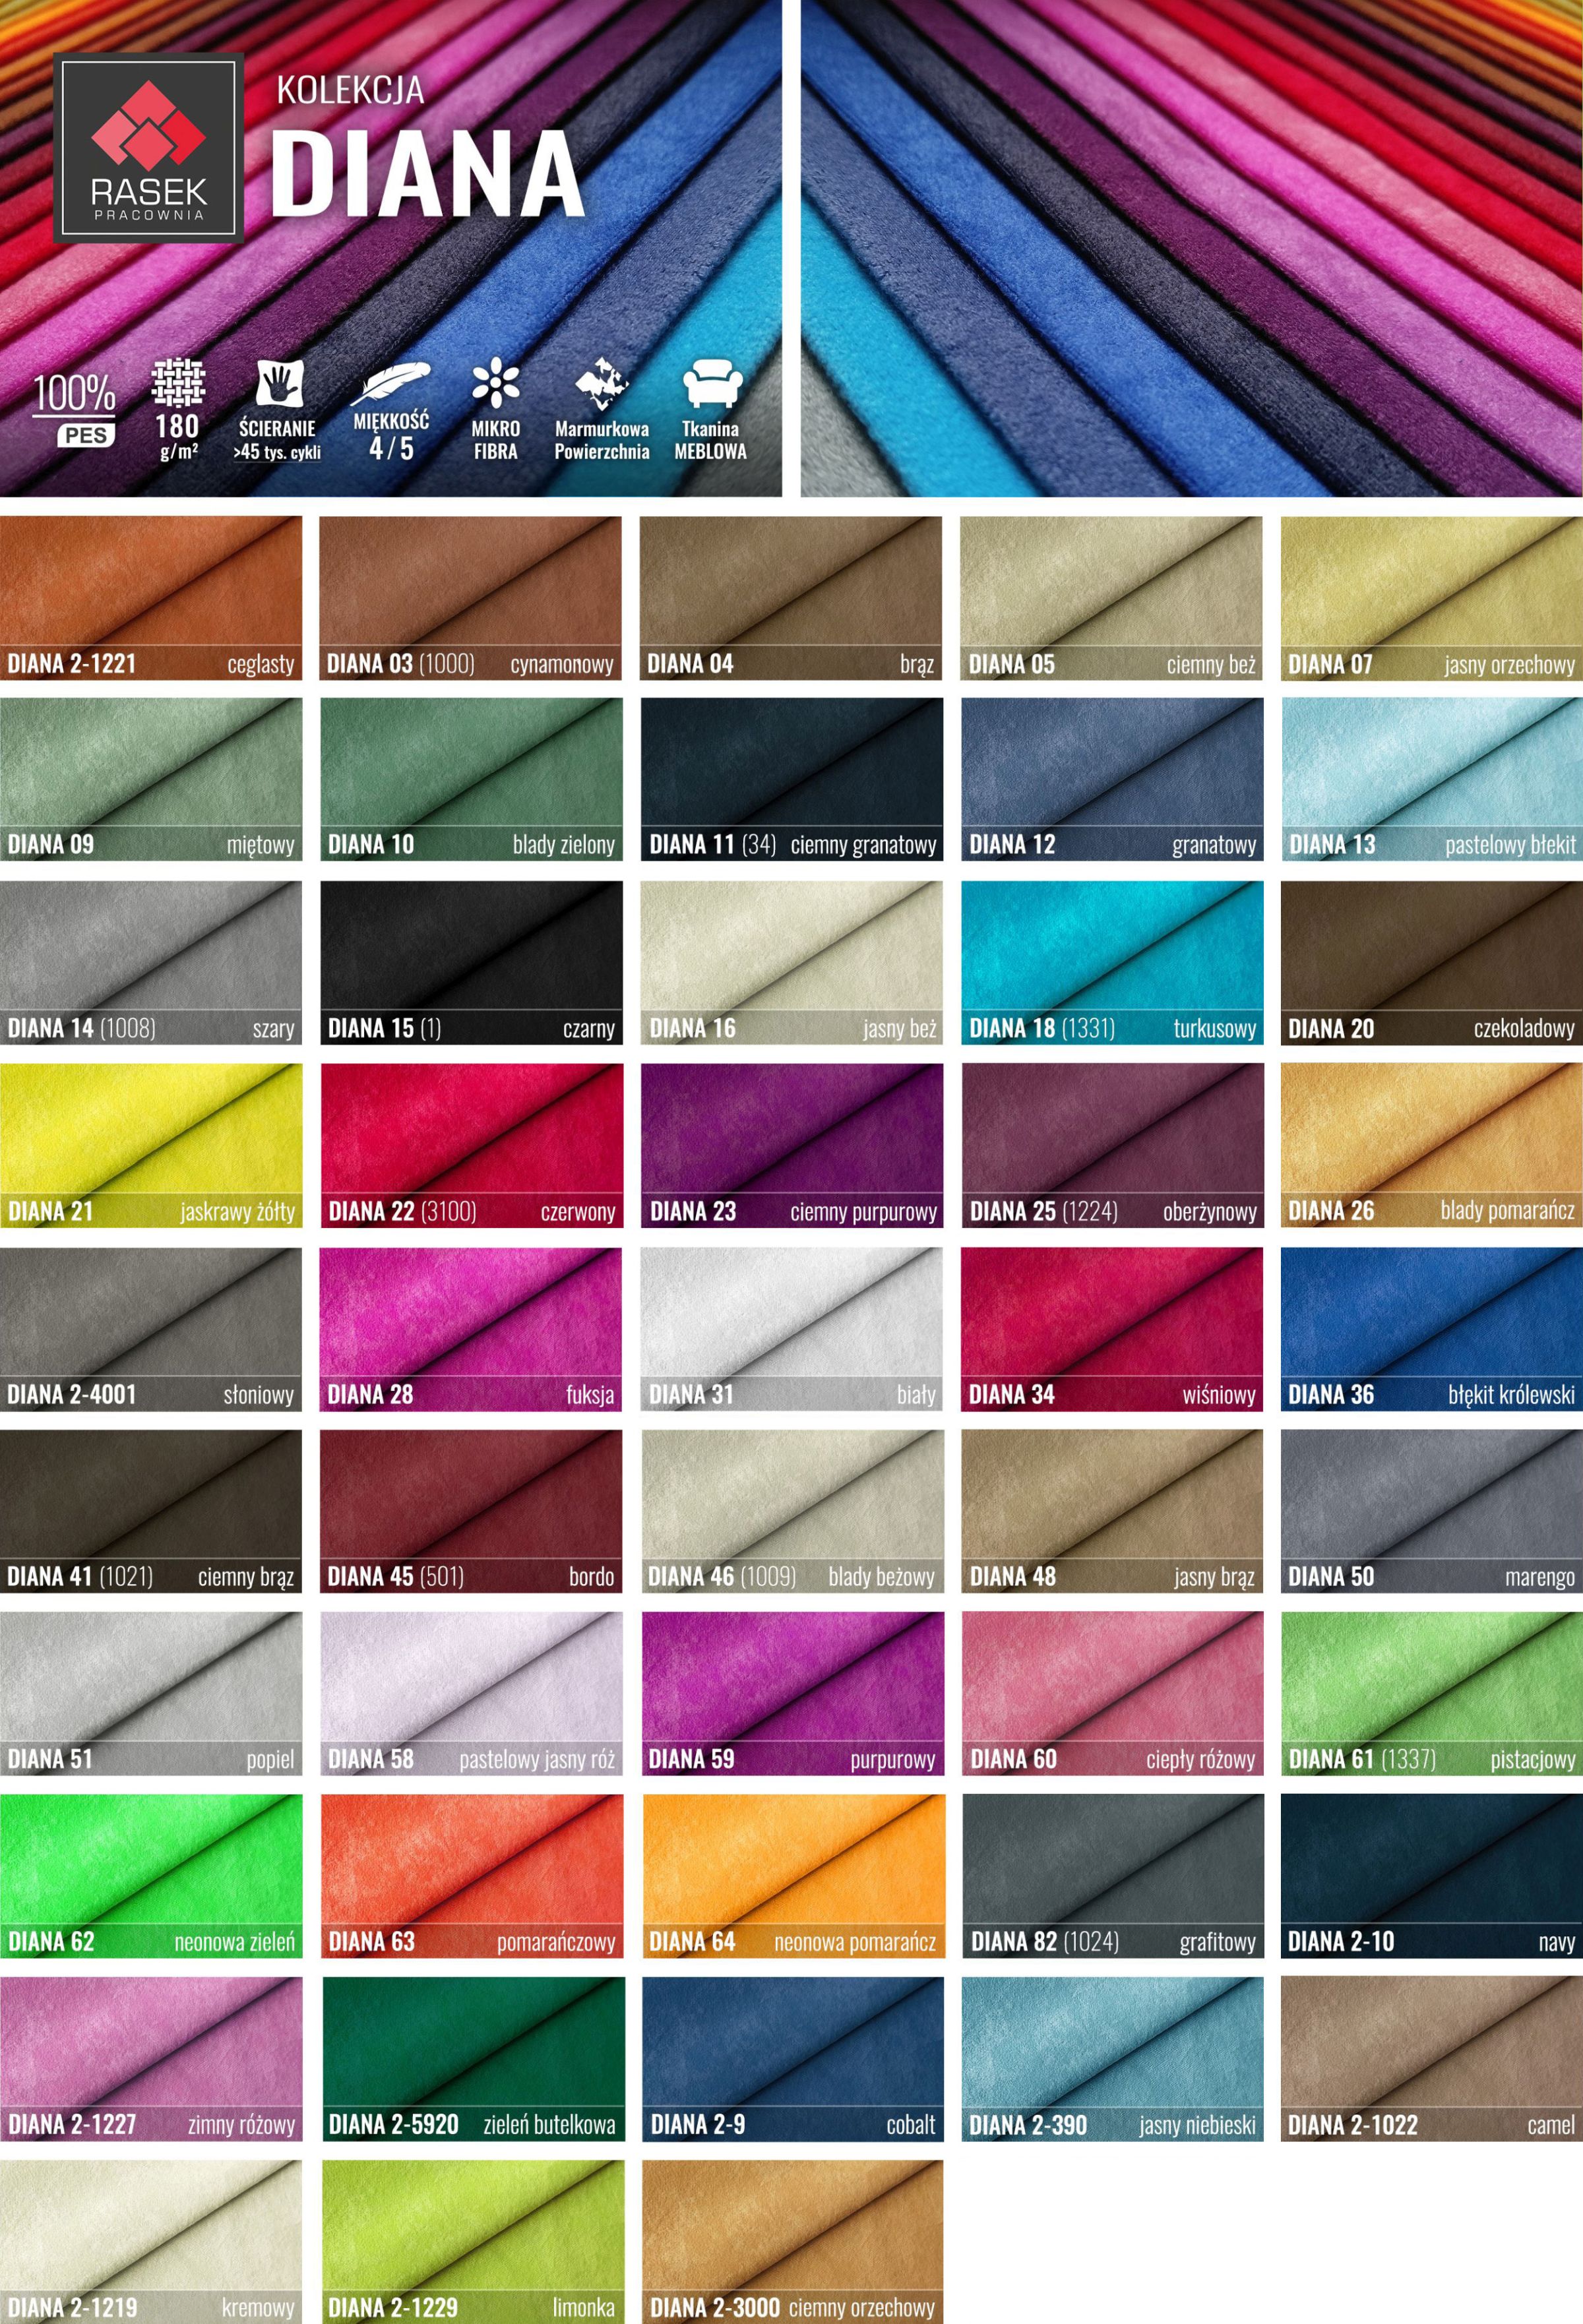Click the Rasek Pracownia logo

tap(148, 147)
